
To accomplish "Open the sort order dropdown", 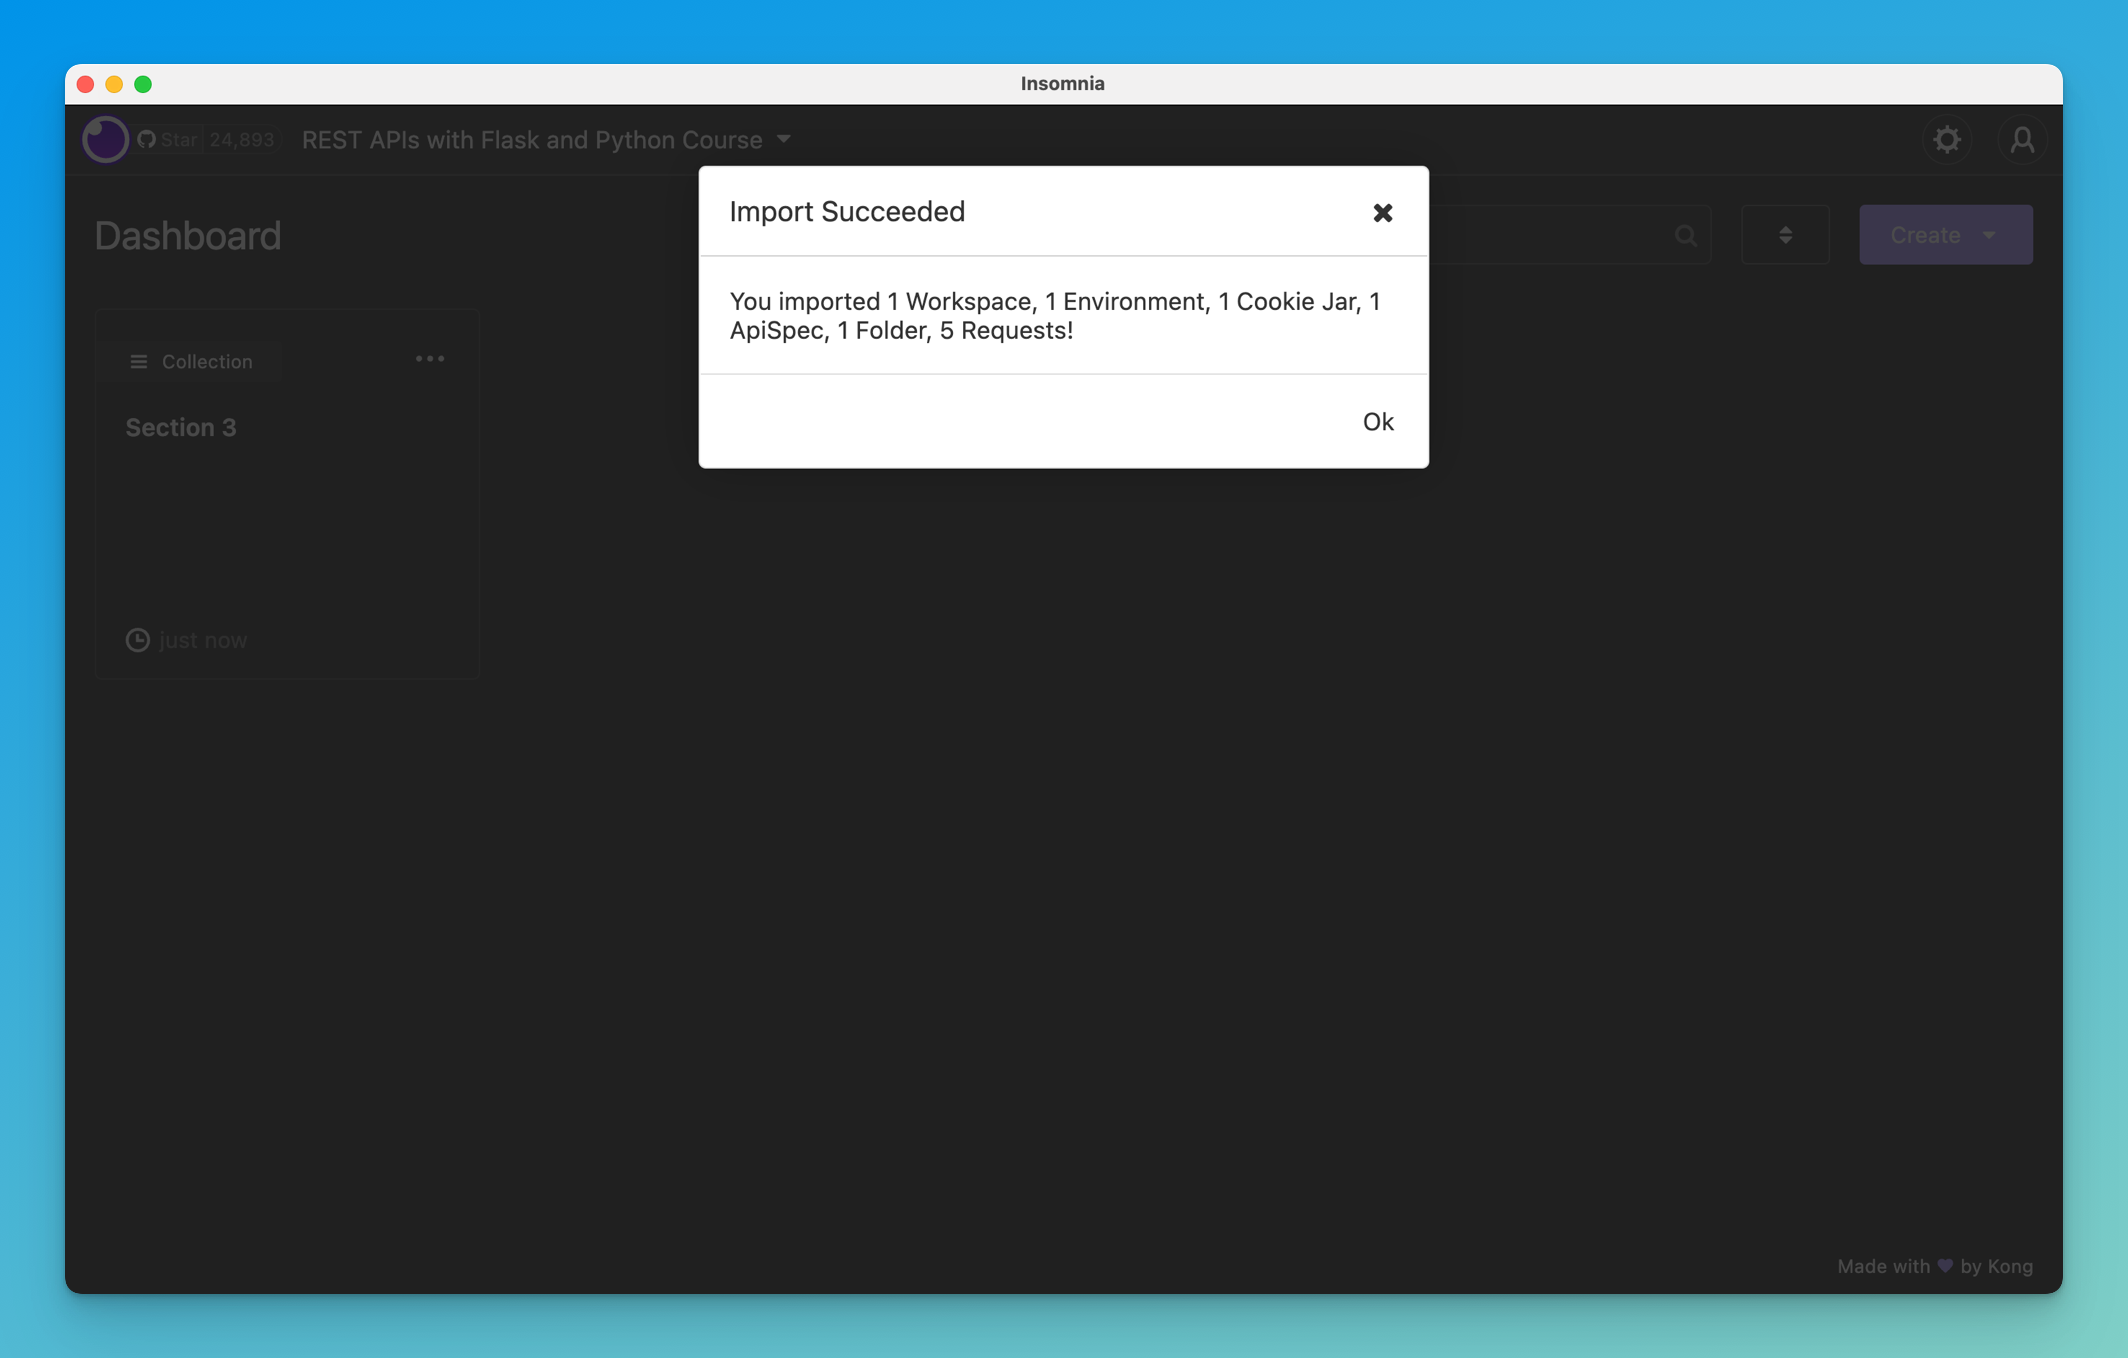I will click(x=1785, y=235).
